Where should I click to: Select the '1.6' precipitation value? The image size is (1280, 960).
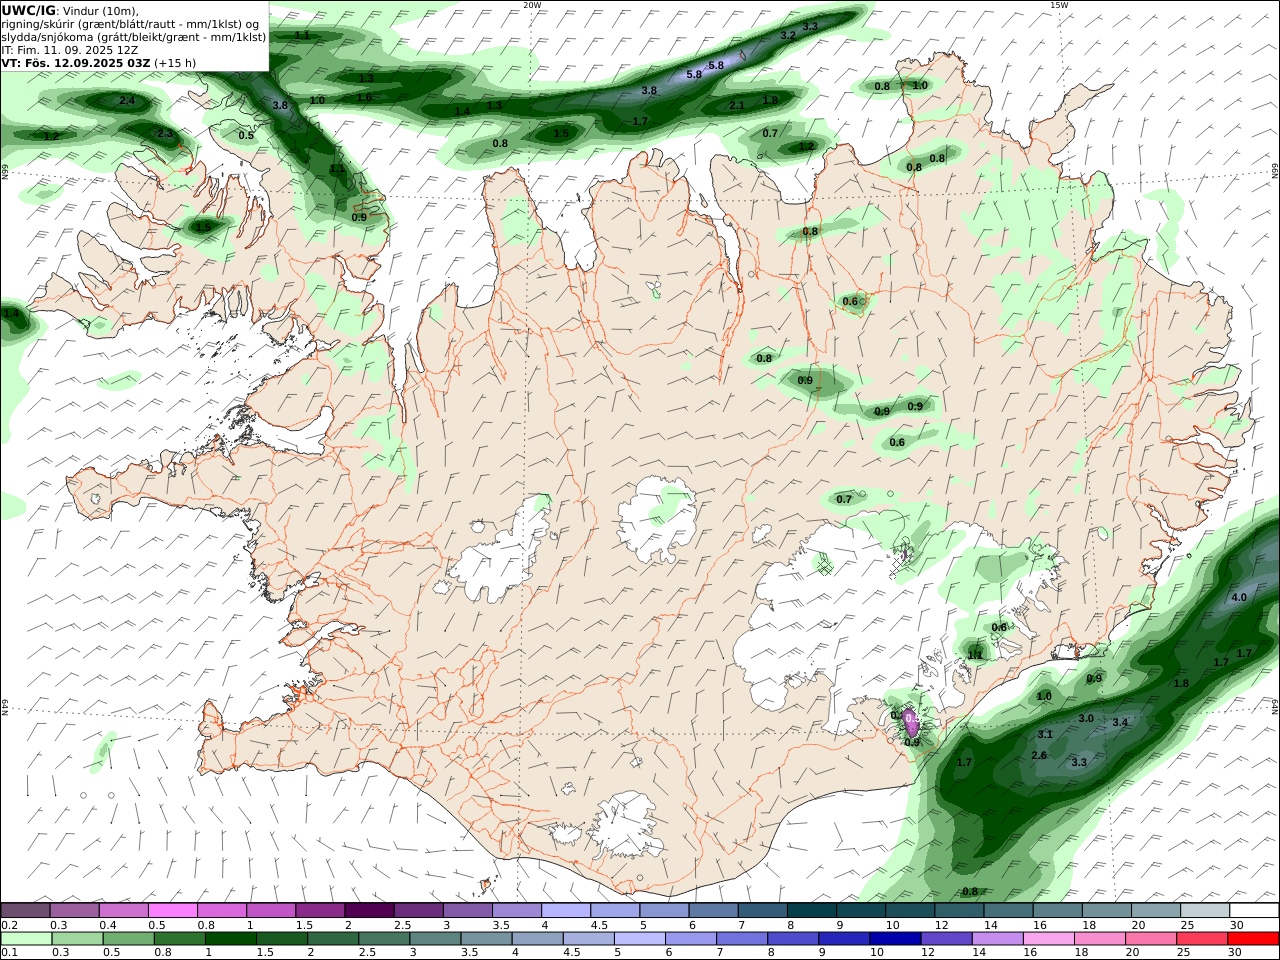pyautogui.click(x=364, y=97)
